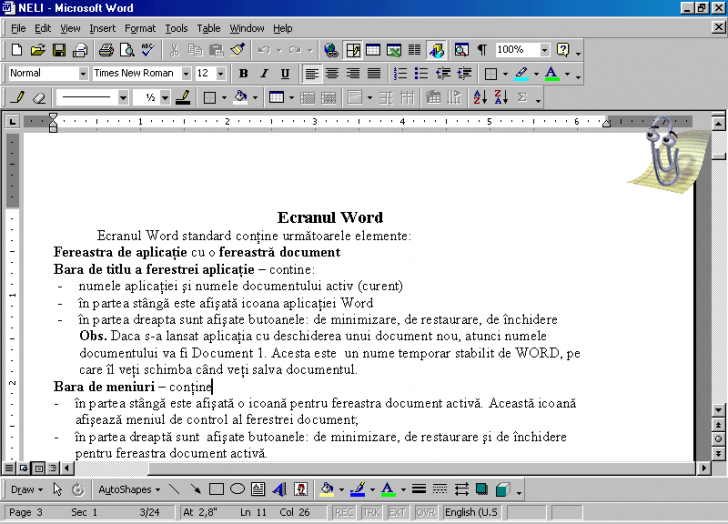Image resolution: width=728 pixels, height=524 pixels.
Task: Toggle show/hide paragraph marks
Action: pos(482,50)
